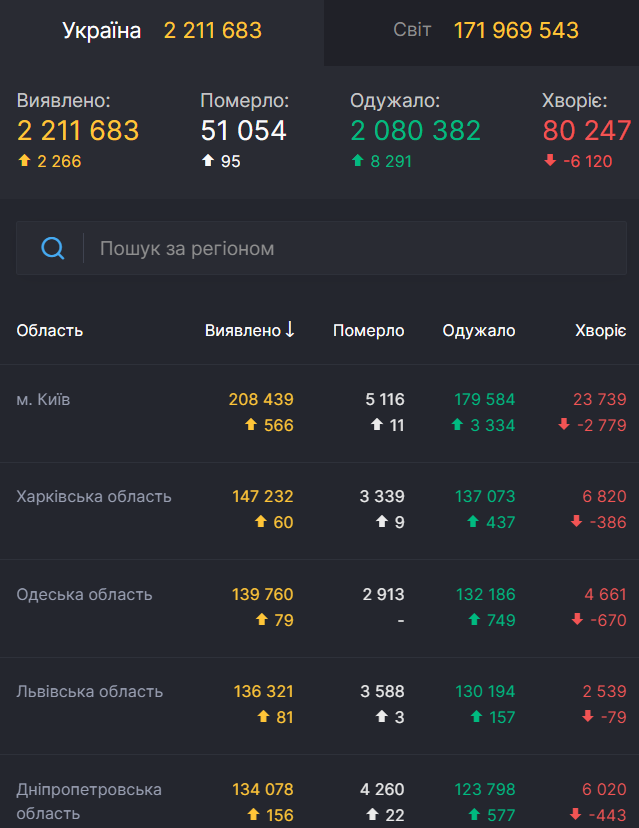Click the red down arrow beside -6 120
The image size is (639, 828).
coord(550,161)
